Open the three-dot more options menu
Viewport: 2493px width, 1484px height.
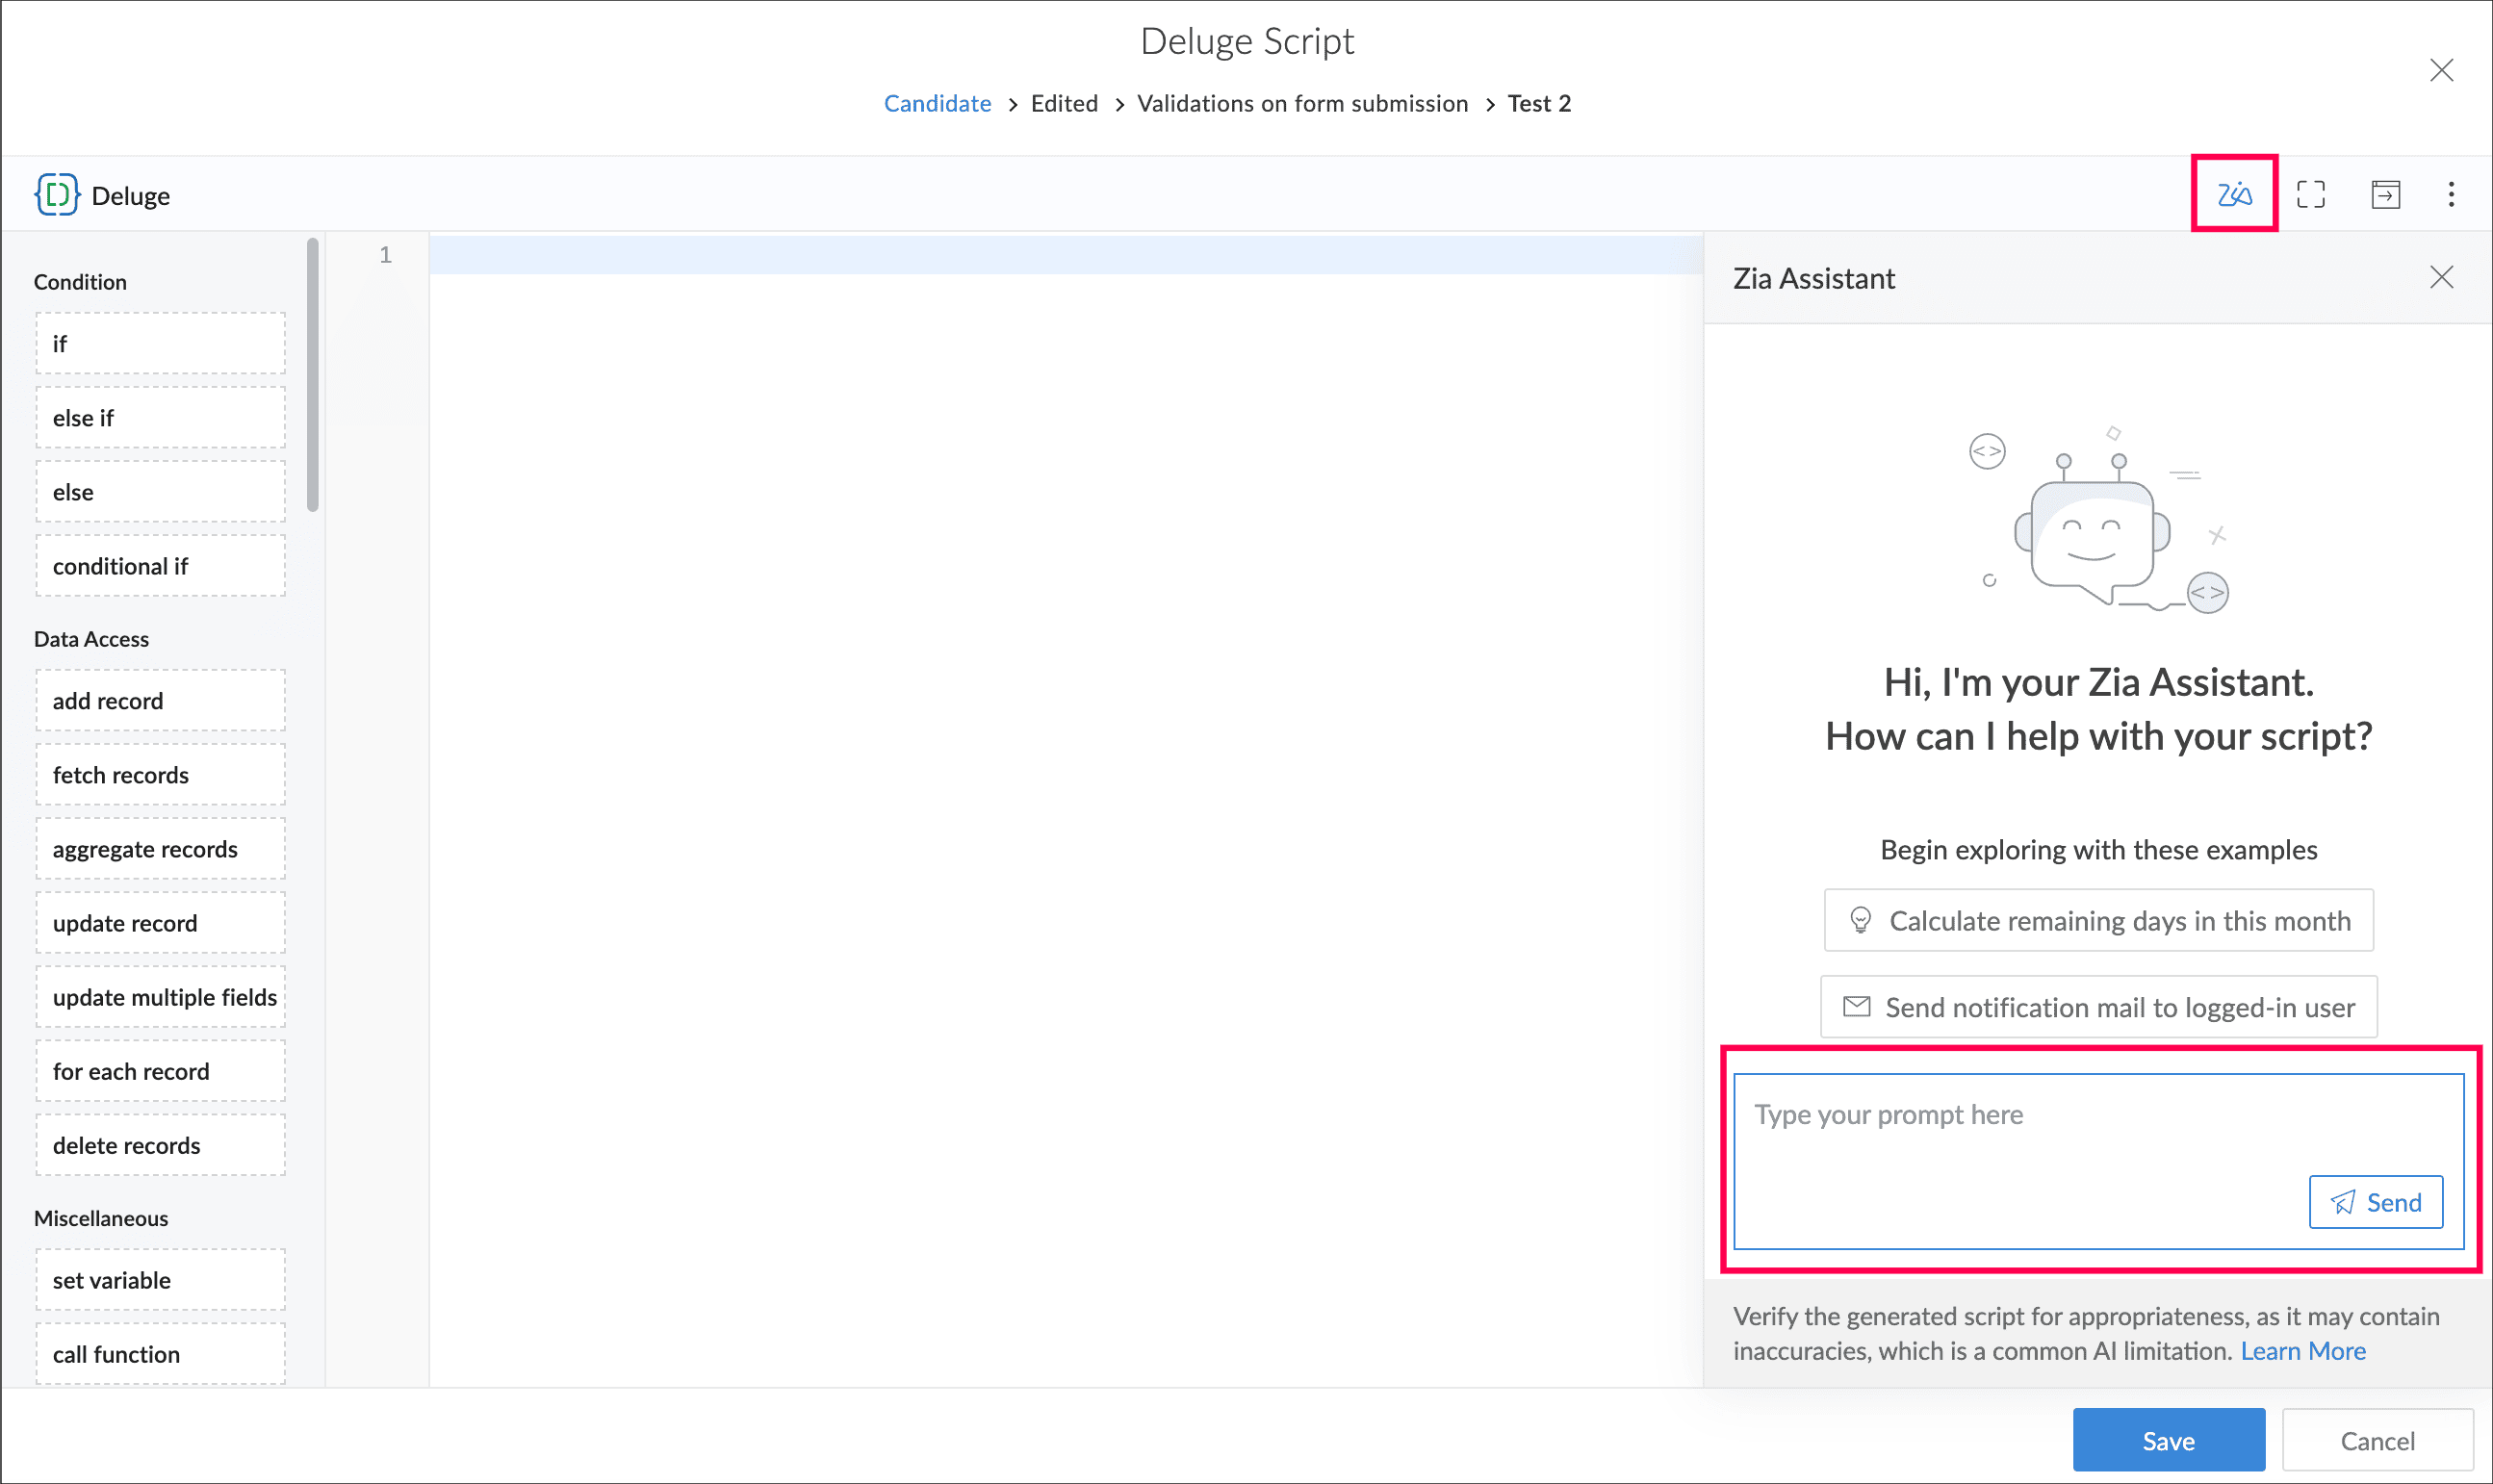point(2450,194)
